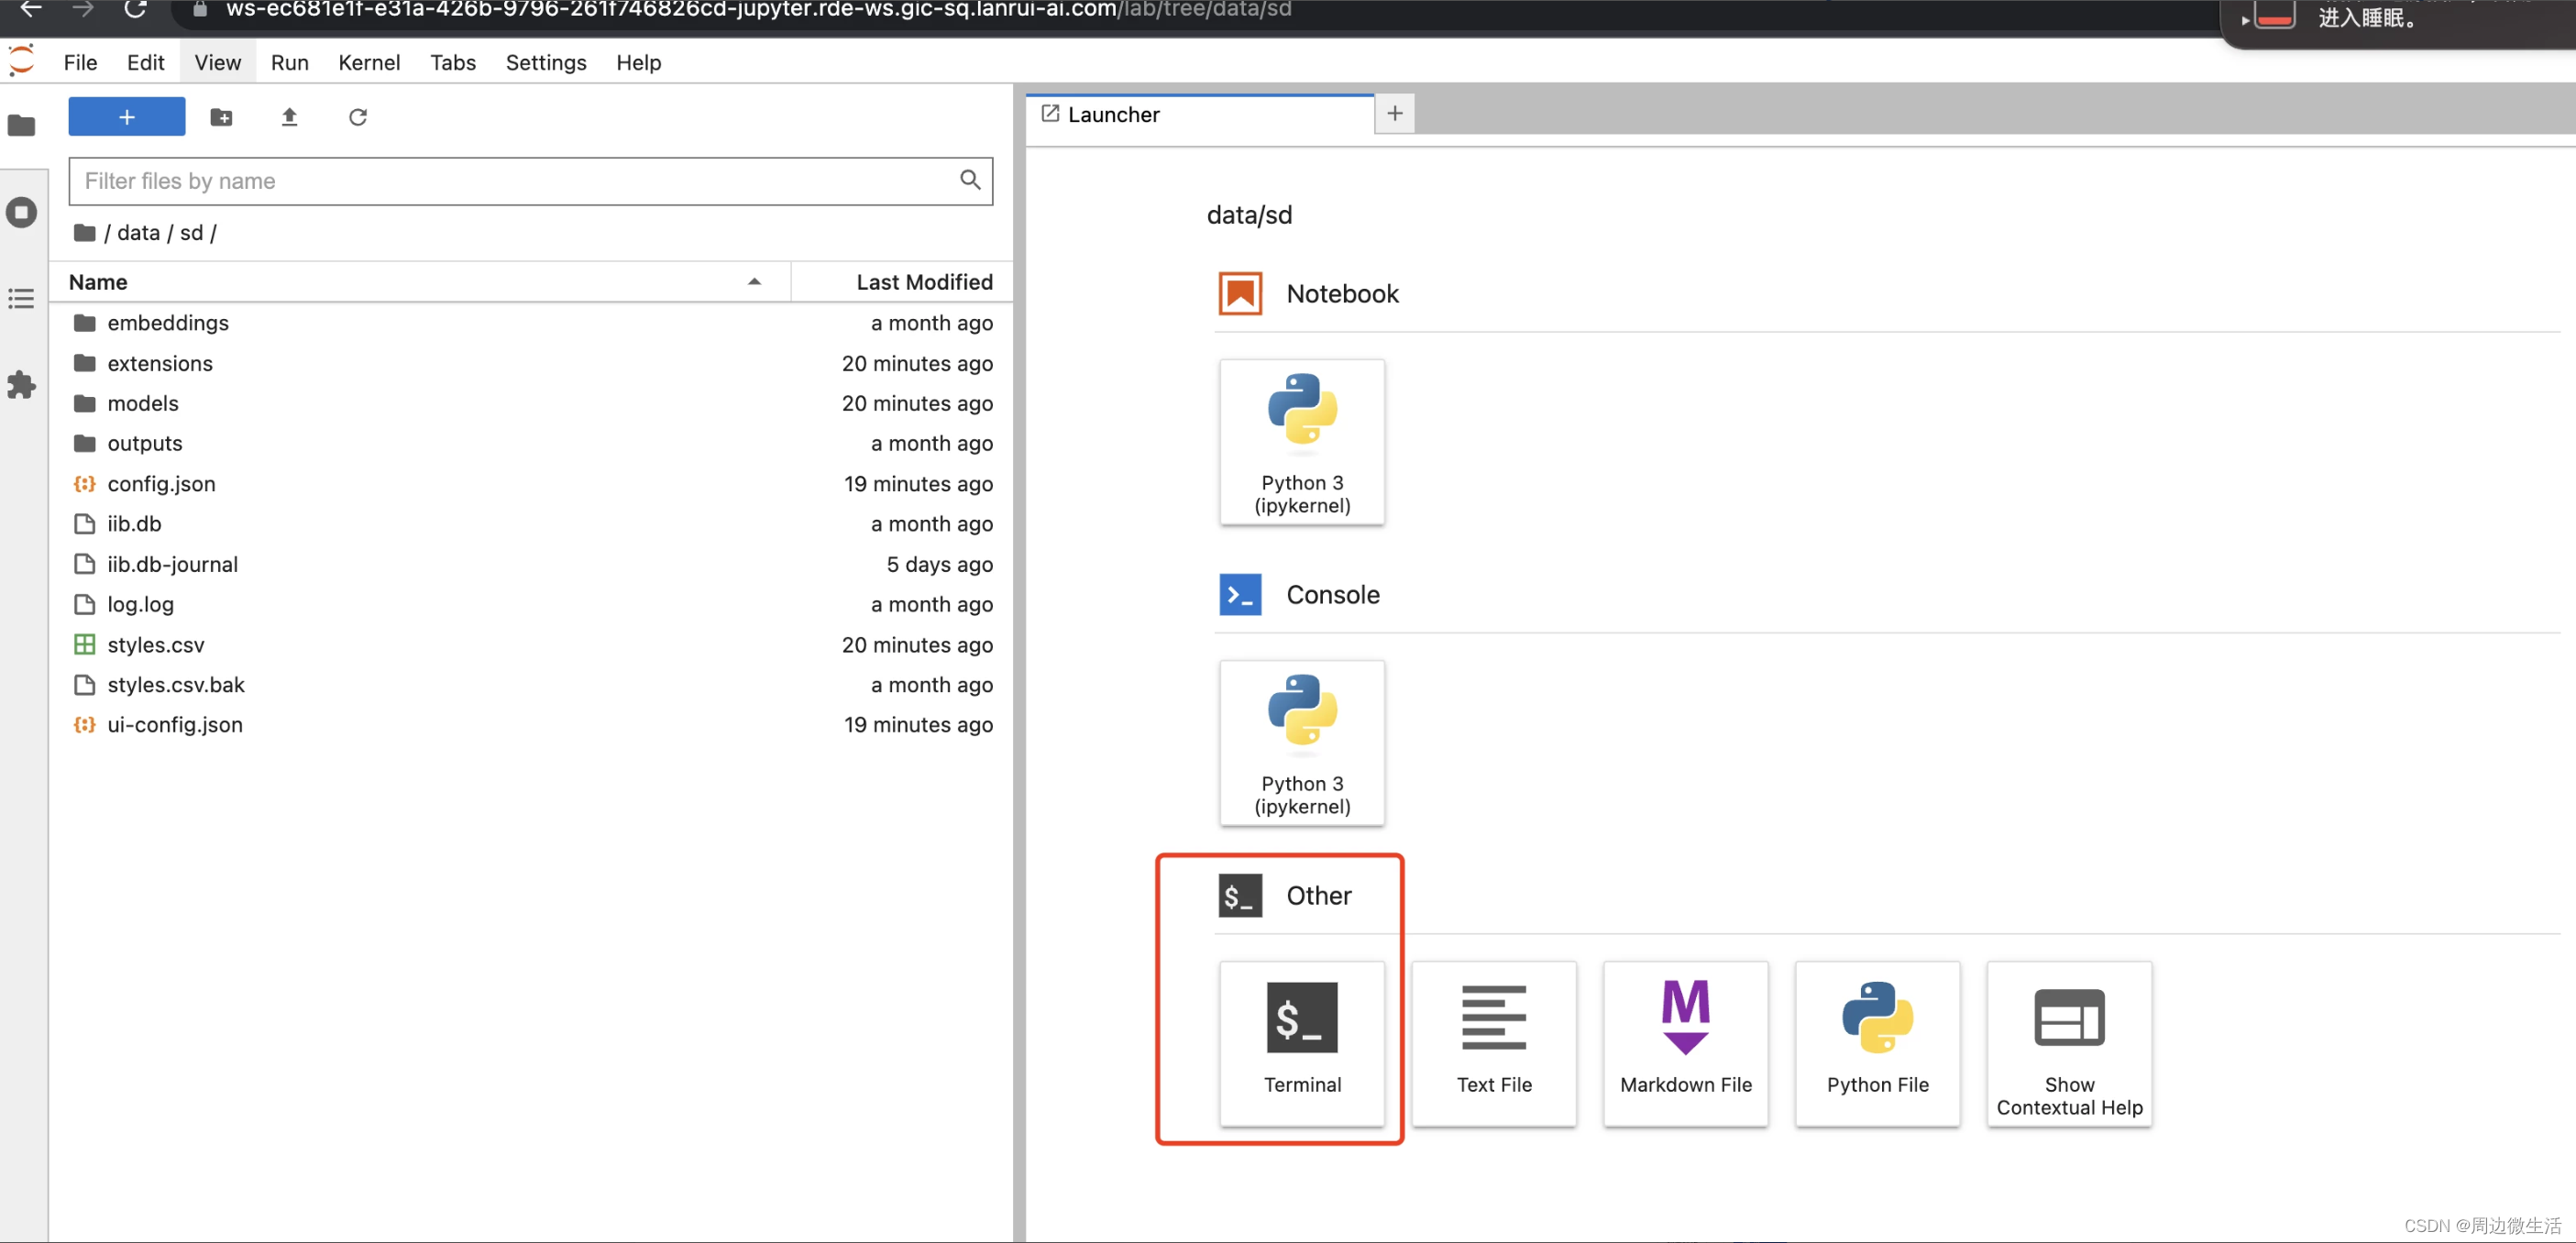Open Python 3 console card
Screen dimensions: 2576x1243
pyautogui.click(x=1301, y=742)
